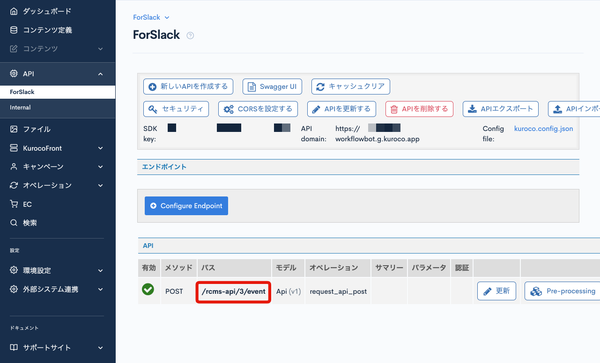Open Content Definition (コンテンツ定義) in sidebar
The height and width of the screenshot is (363, 600).
47,30
